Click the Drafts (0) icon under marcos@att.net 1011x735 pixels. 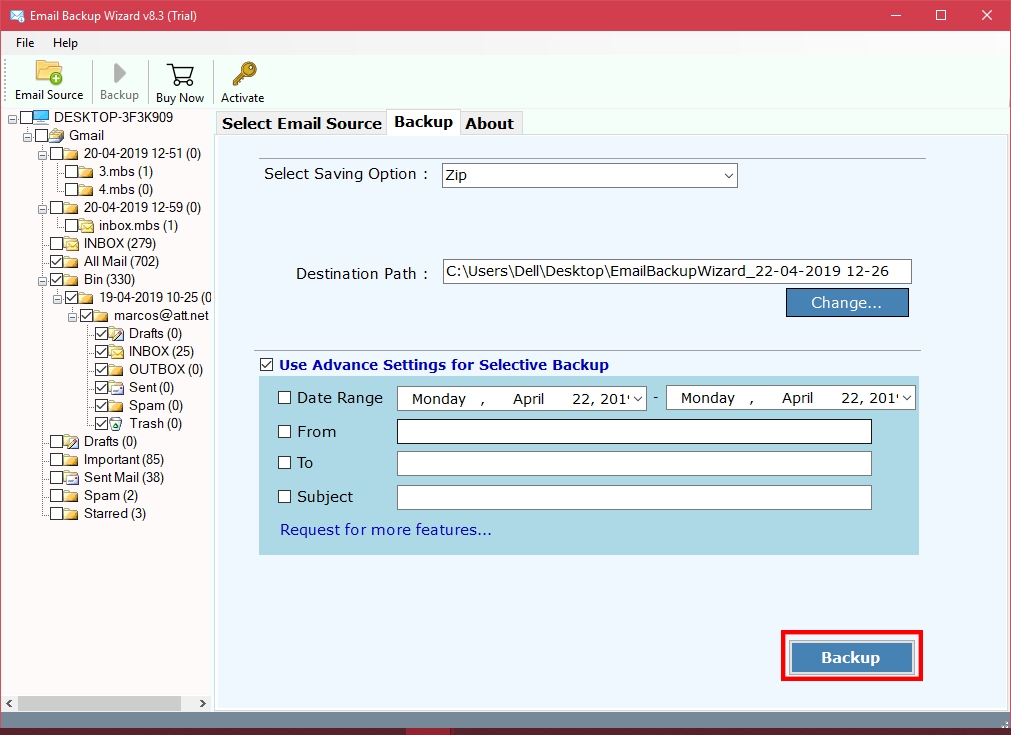point(117,333)
